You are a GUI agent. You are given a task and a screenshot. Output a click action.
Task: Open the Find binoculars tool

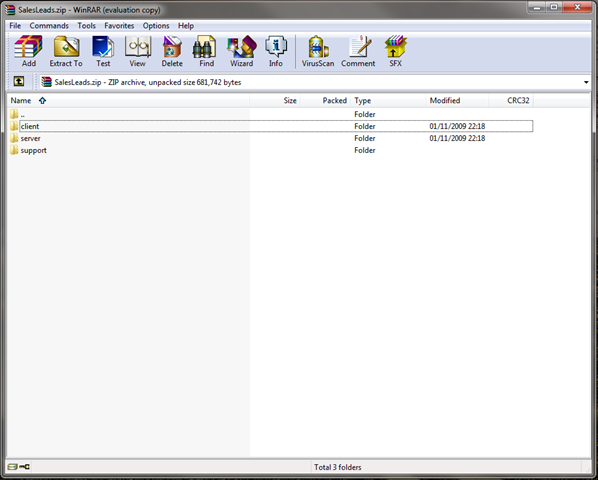[x=206, y=51]
